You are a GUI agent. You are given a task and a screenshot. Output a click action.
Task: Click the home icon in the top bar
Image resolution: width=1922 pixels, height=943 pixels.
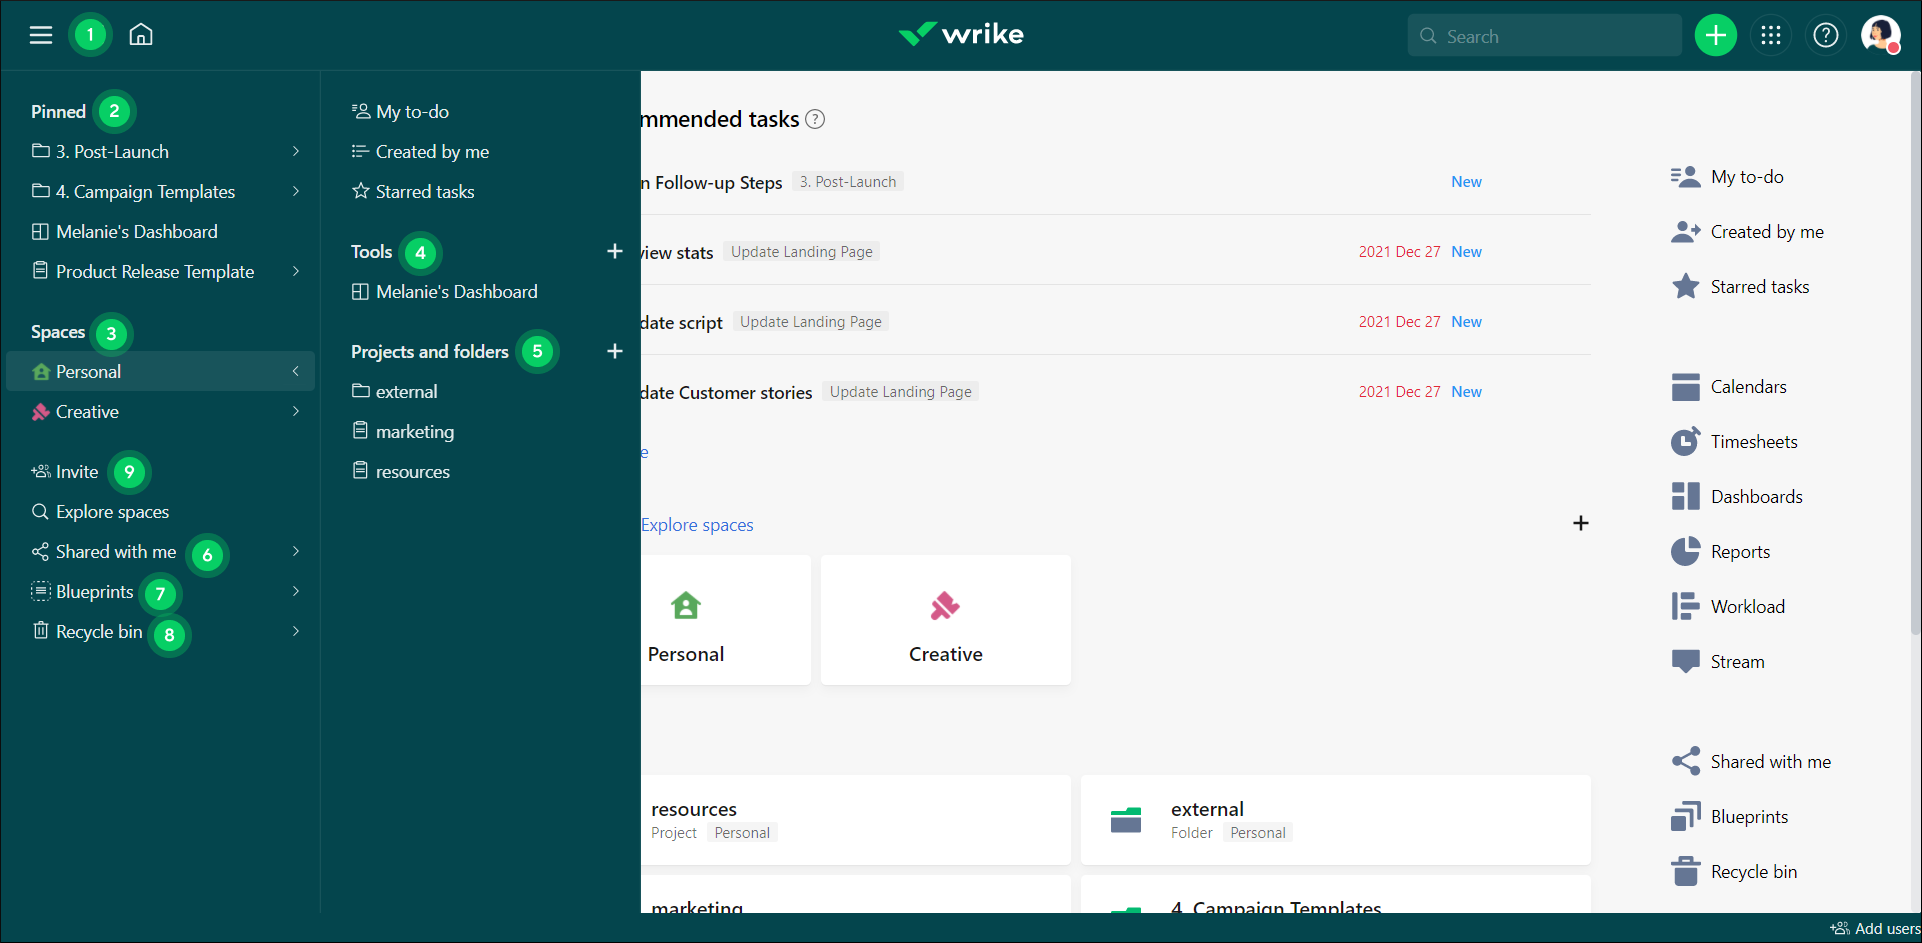140,34
